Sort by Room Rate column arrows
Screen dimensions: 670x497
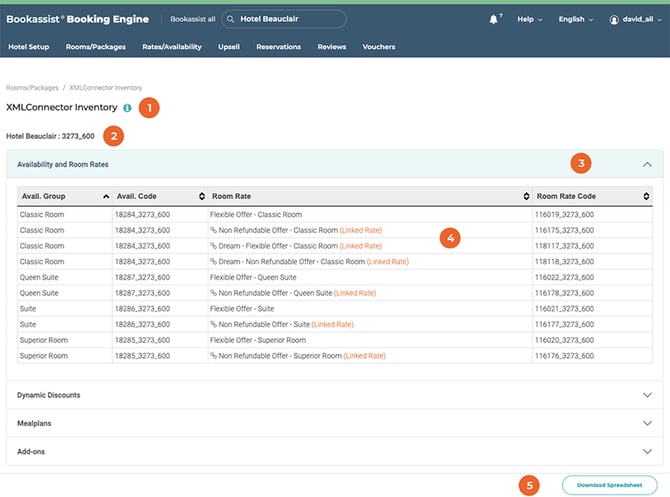526,196
